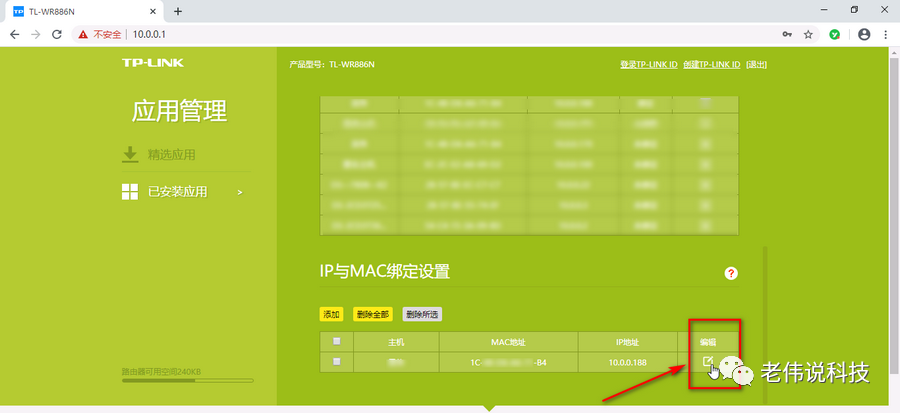
Task: Click the IP地址 column header
Action: click(628, 342)
